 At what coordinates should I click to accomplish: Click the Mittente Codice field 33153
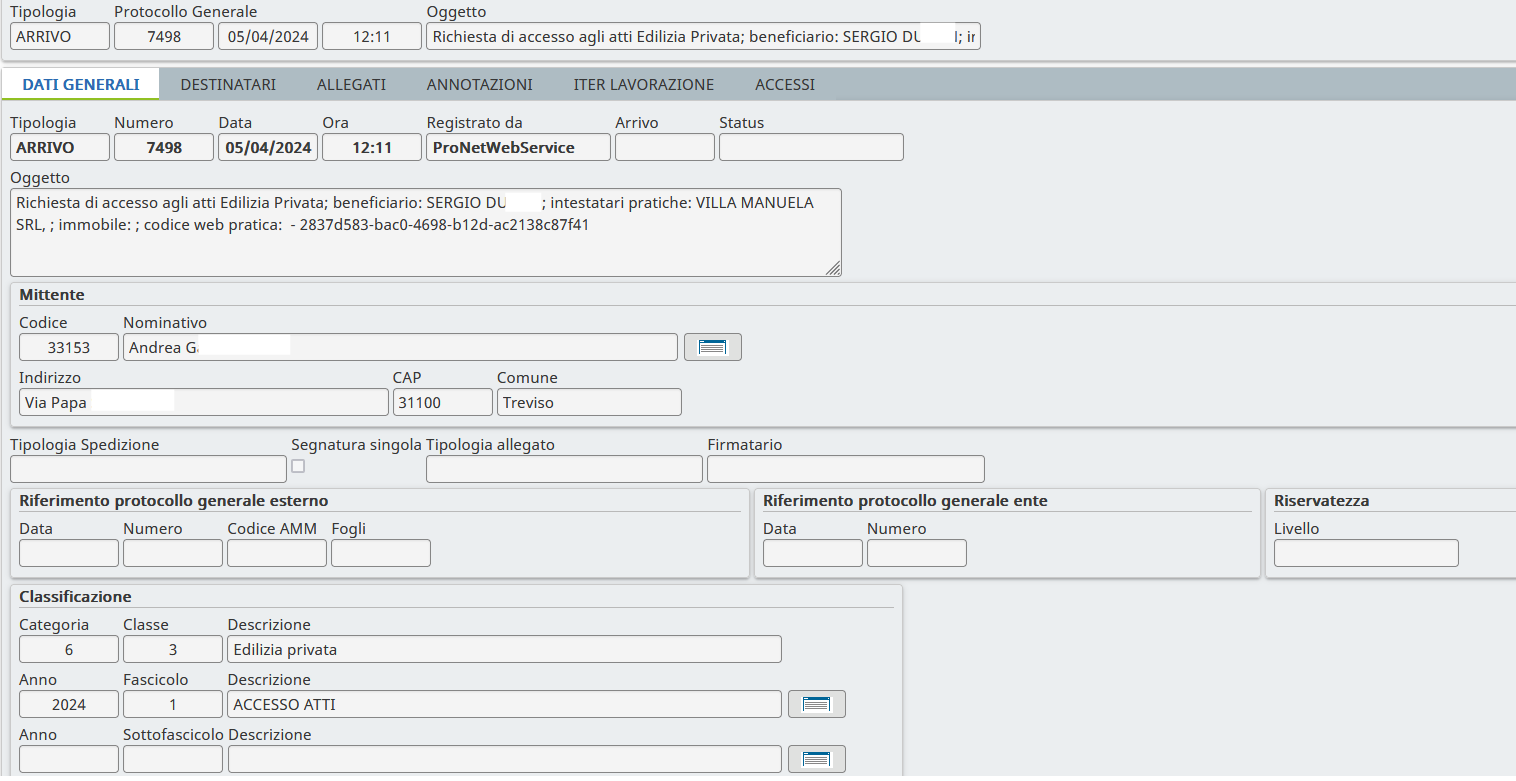pos(69,347)
